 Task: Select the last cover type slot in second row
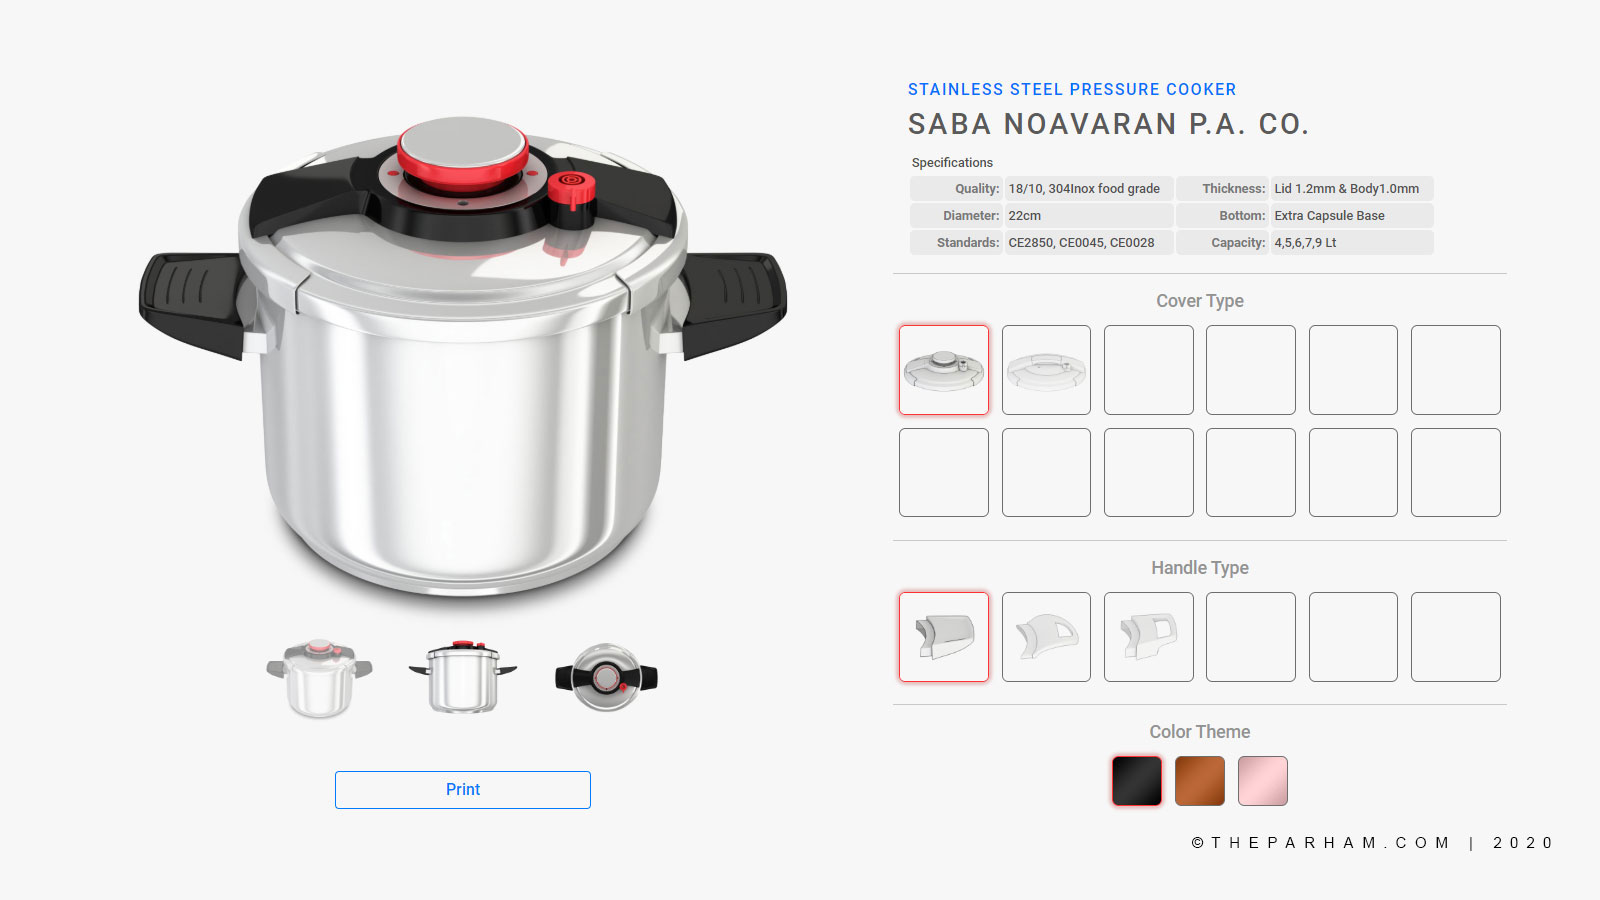click(x=1456, y=473)
